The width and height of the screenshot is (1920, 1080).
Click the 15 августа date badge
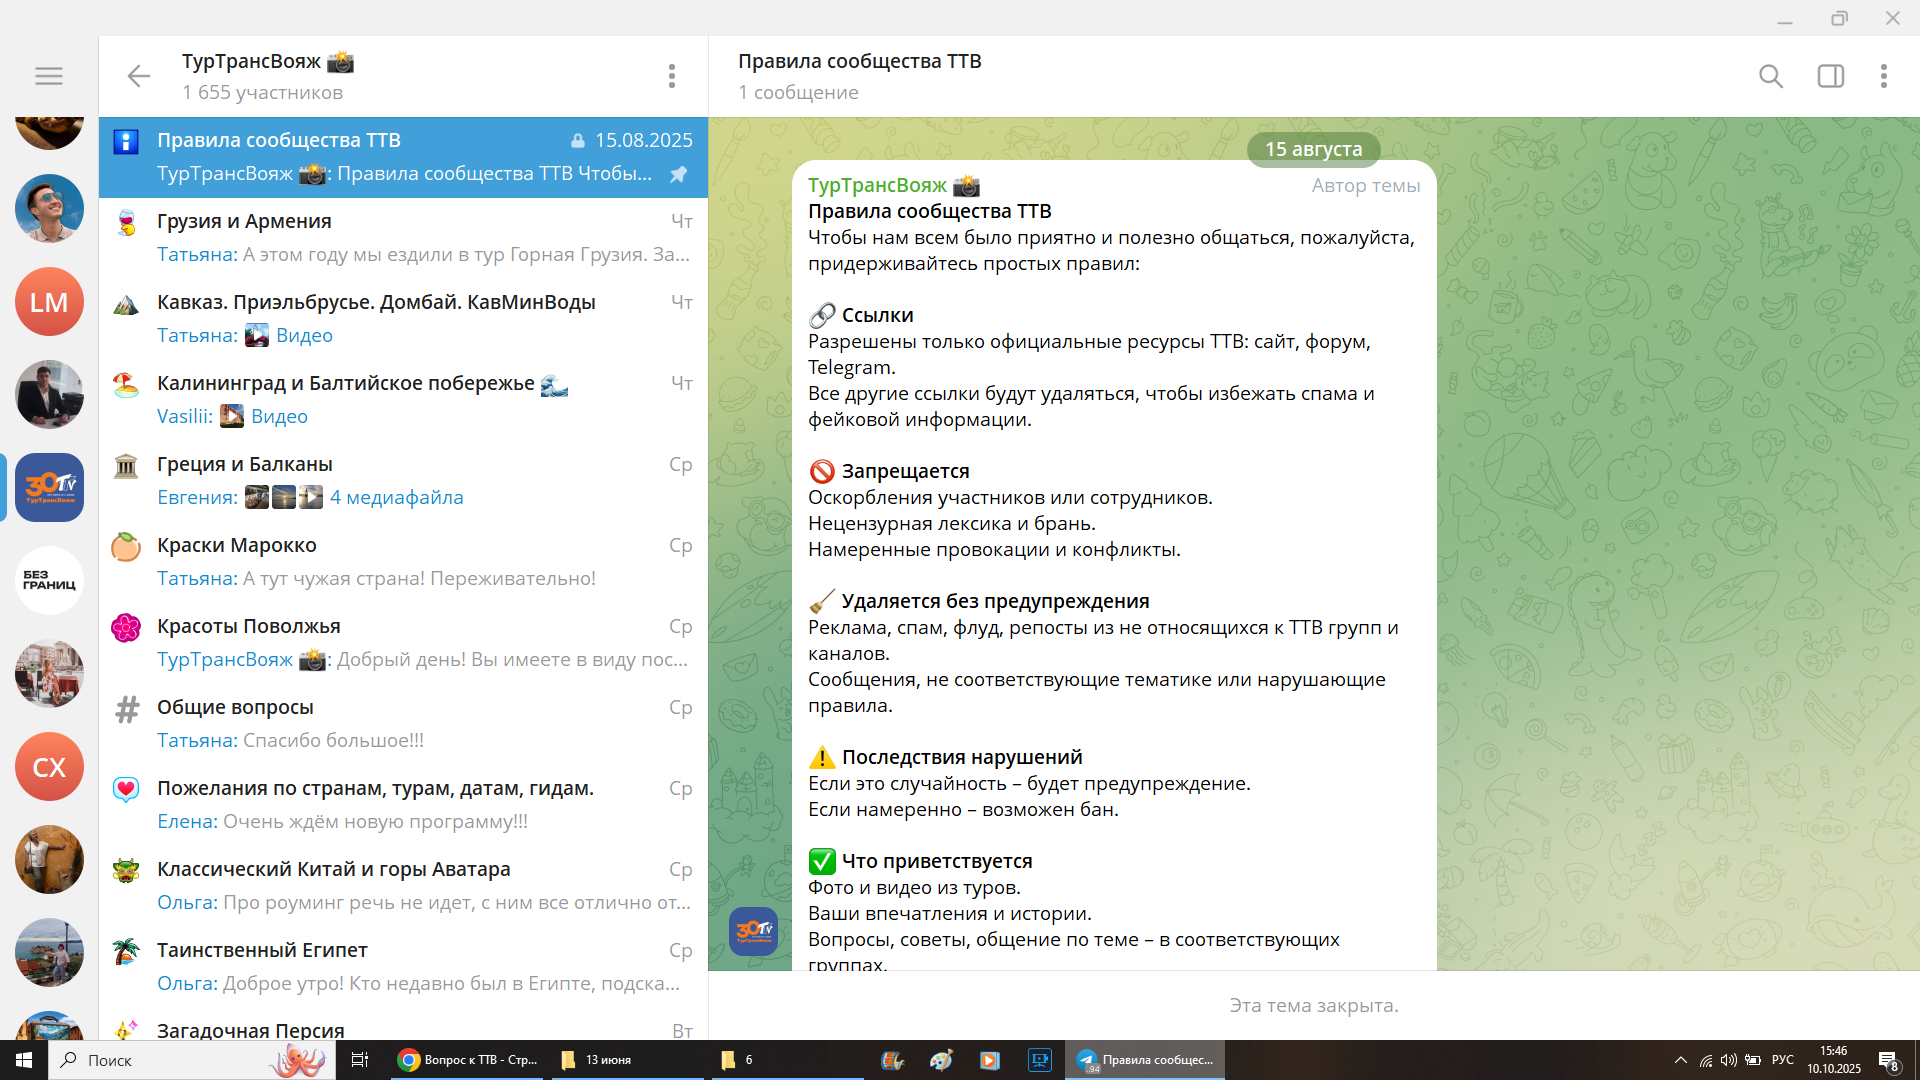(1313, 149)
